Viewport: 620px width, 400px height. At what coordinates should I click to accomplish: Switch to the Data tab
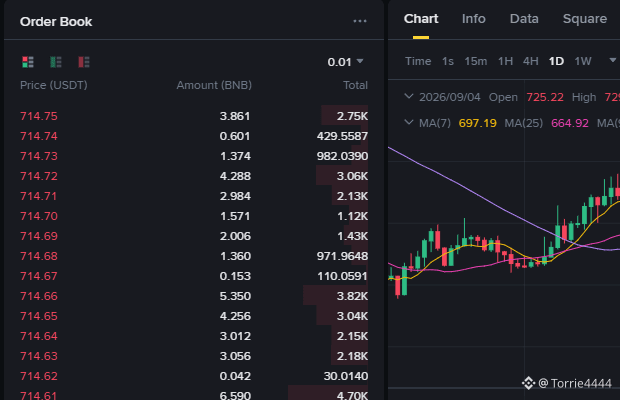pos(524,19)
